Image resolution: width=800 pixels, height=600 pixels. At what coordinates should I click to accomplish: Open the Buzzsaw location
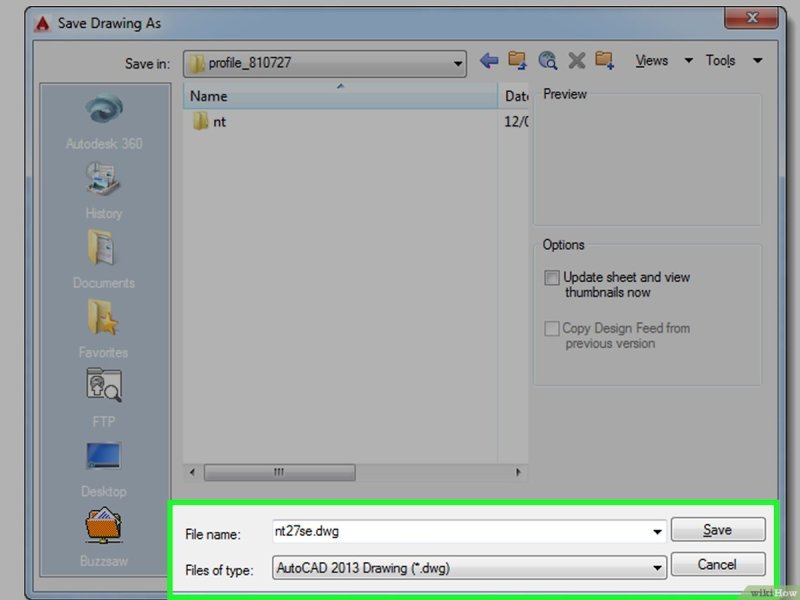pyautogui.click(x=104, y=537)
